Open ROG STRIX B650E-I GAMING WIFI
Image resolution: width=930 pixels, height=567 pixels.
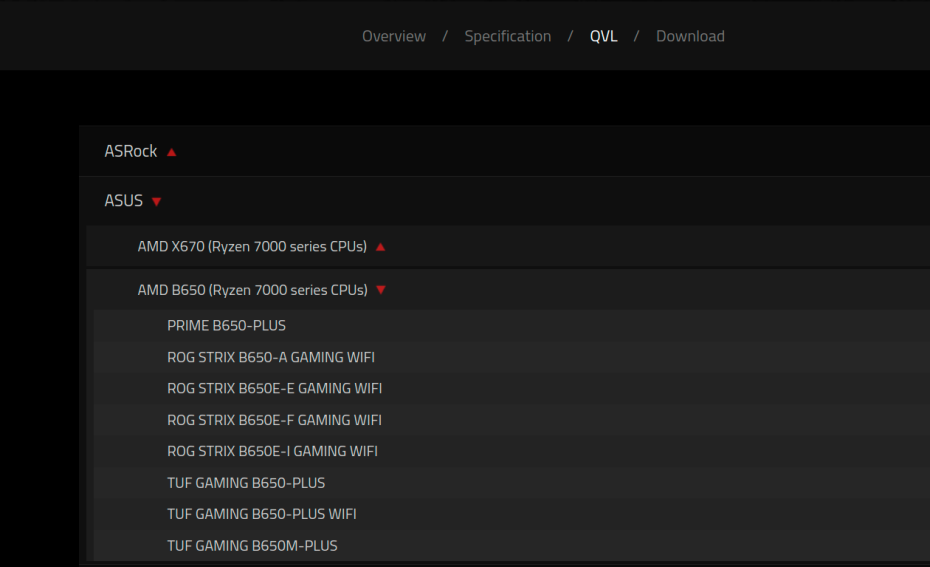click(272, 451)
